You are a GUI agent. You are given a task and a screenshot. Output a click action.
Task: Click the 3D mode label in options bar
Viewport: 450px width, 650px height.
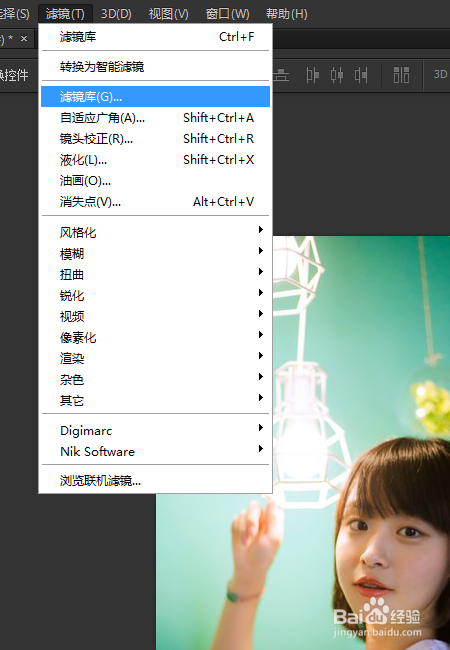(440, 74)
